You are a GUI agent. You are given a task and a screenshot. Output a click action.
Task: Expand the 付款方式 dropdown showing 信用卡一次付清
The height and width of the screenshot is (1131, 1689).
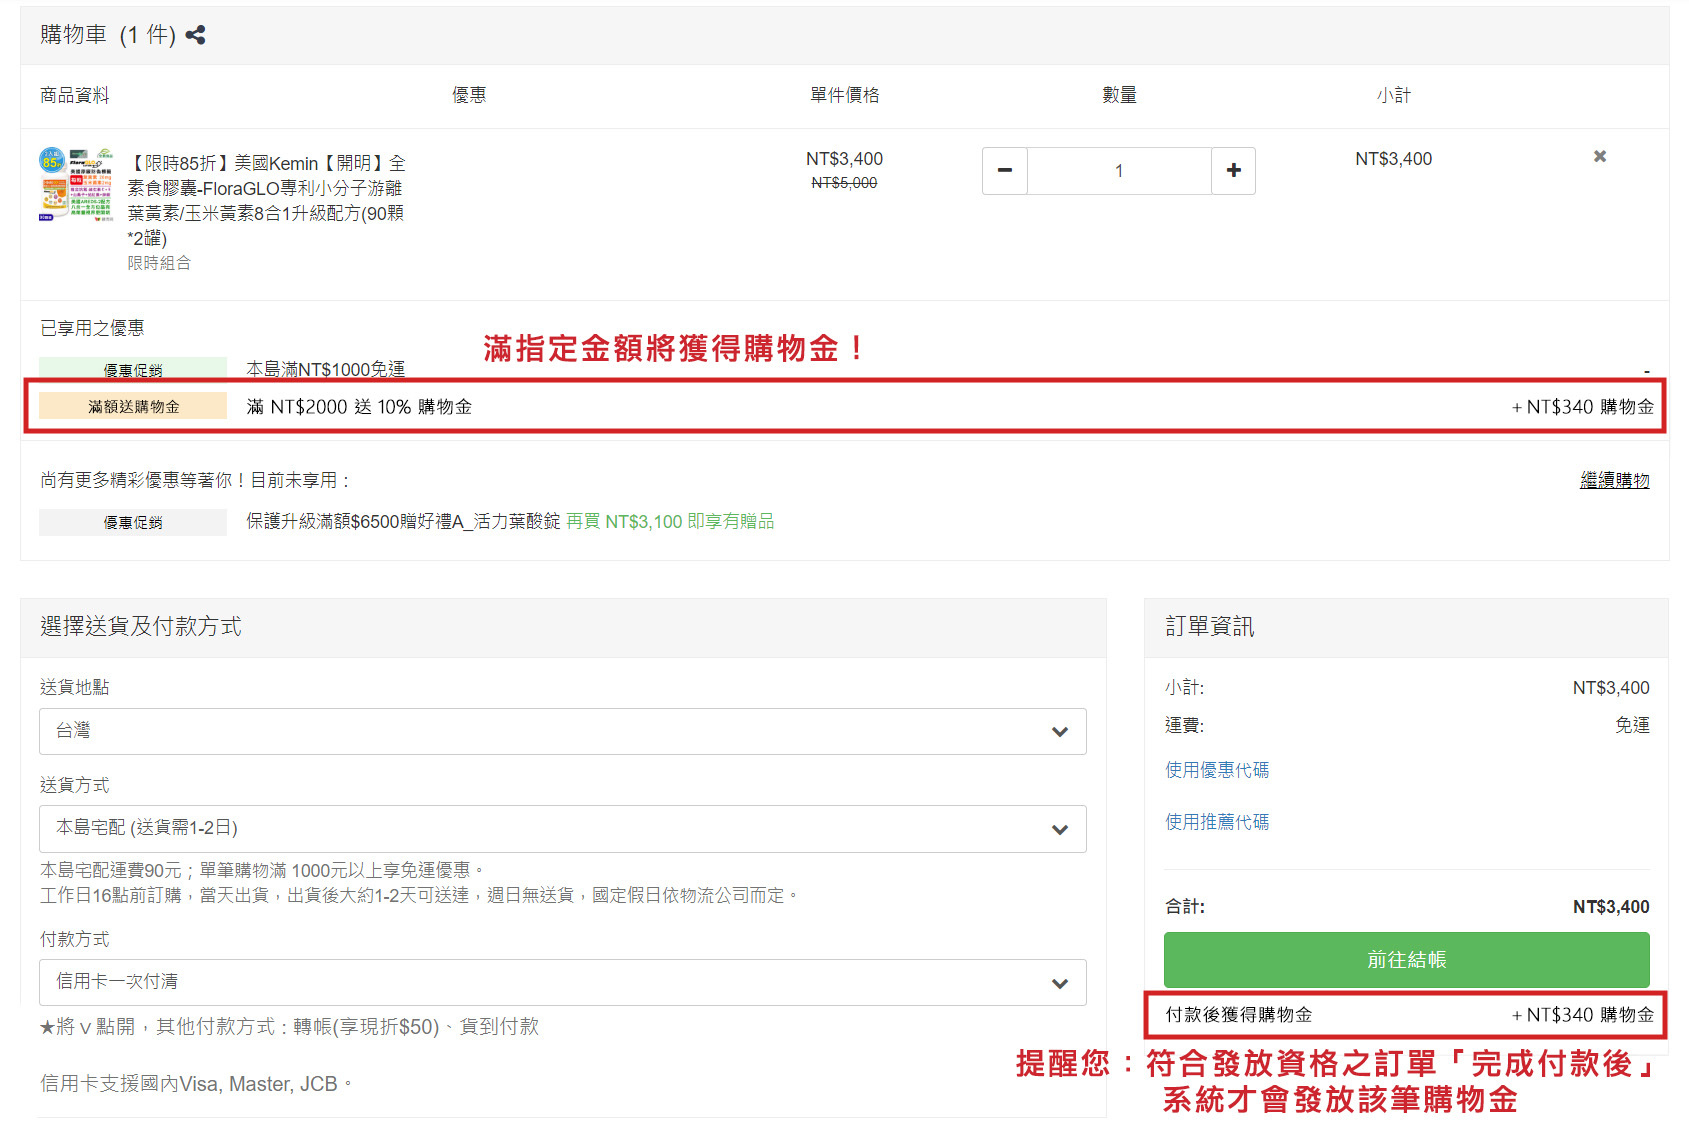[562, 982]
